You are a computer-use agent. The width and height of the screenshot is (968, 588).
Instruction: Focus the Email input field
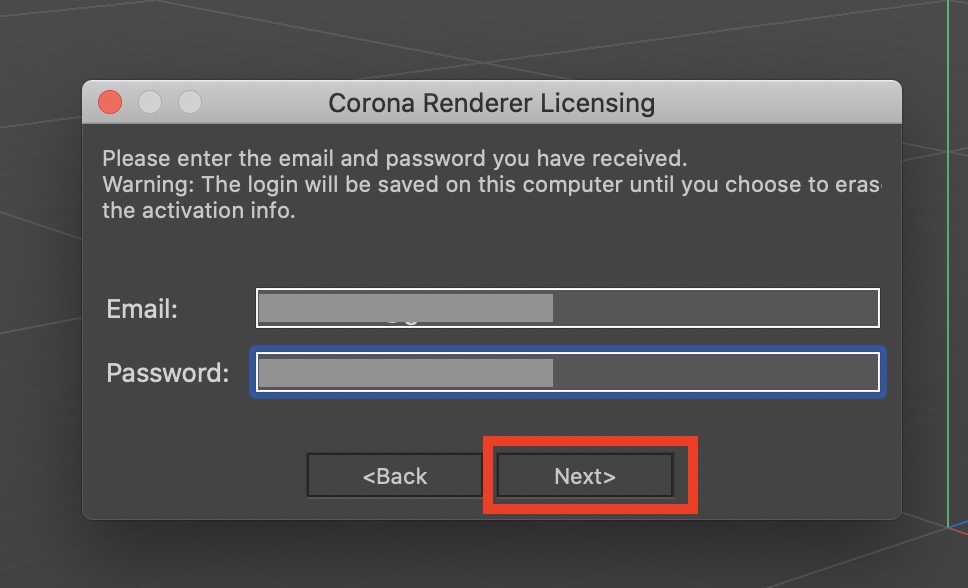point(715,308)
